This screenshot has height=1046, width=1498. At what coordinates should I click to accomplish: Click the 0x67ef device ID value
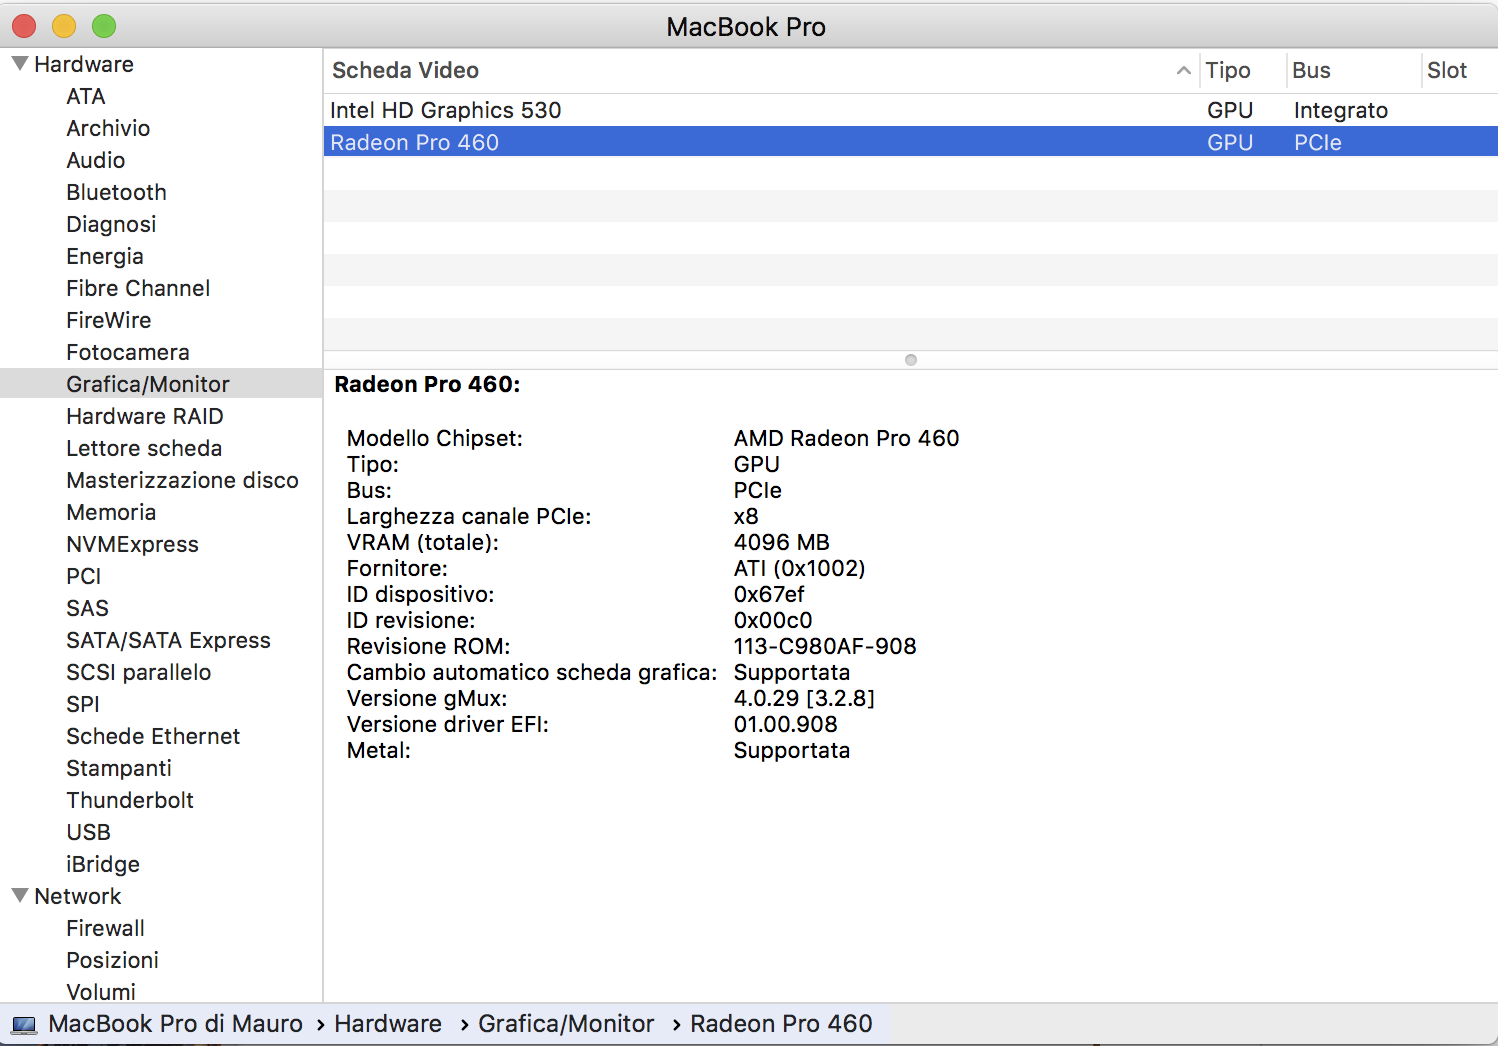769,594
